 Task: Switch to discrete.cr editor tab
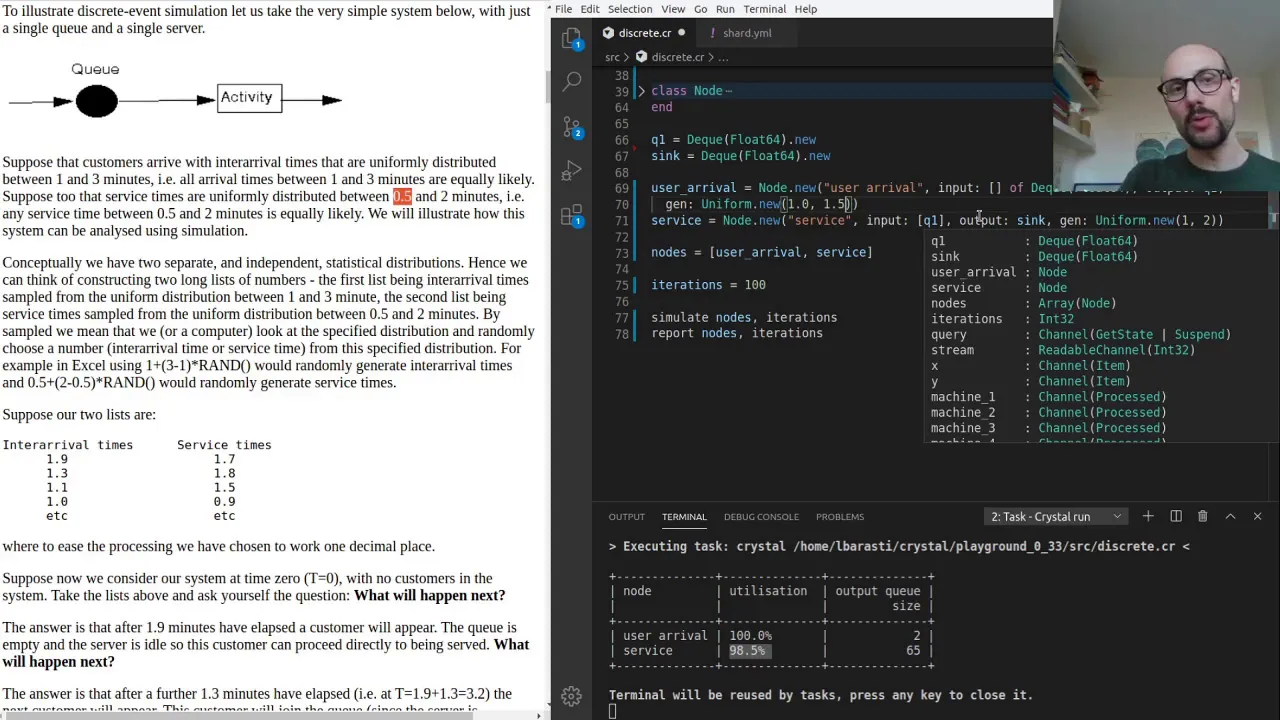click(x=645, y=33)
